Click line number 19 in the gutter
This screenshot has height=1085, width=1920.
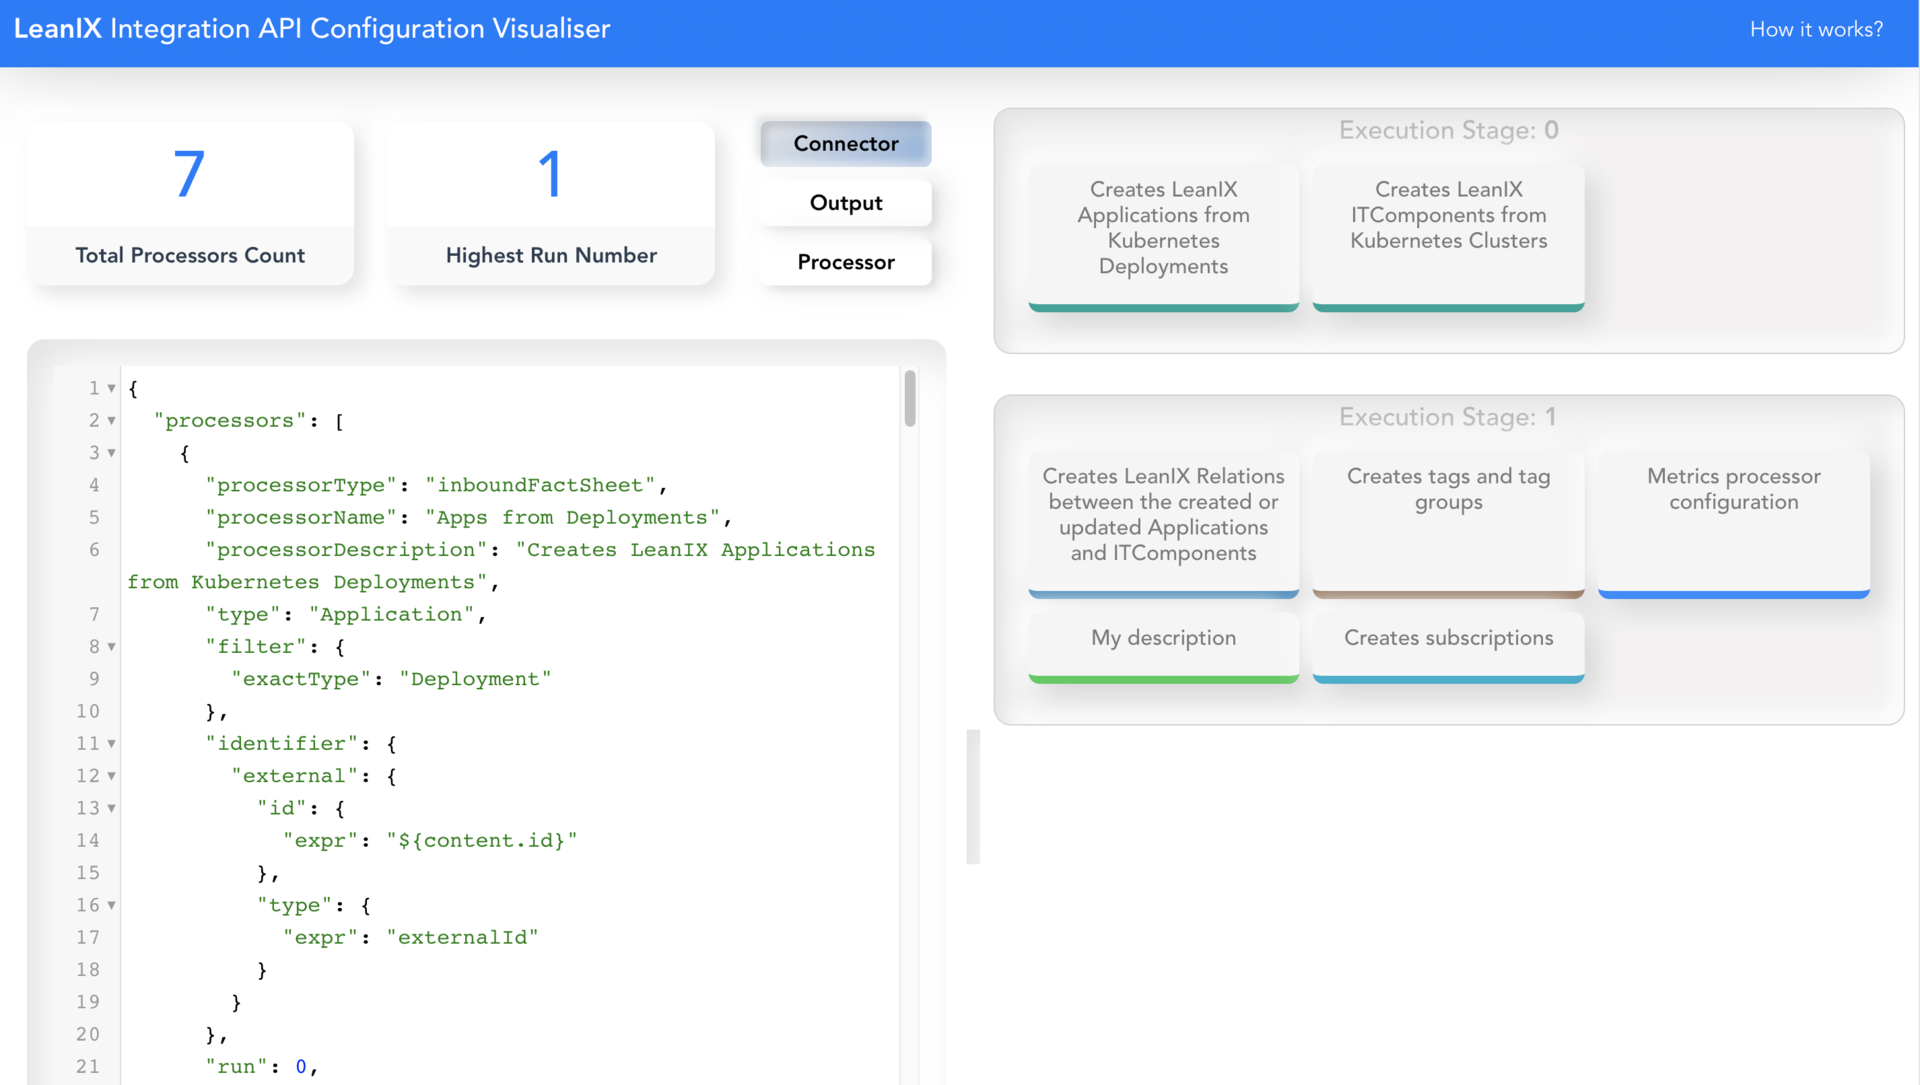[x=88, y=1002]
